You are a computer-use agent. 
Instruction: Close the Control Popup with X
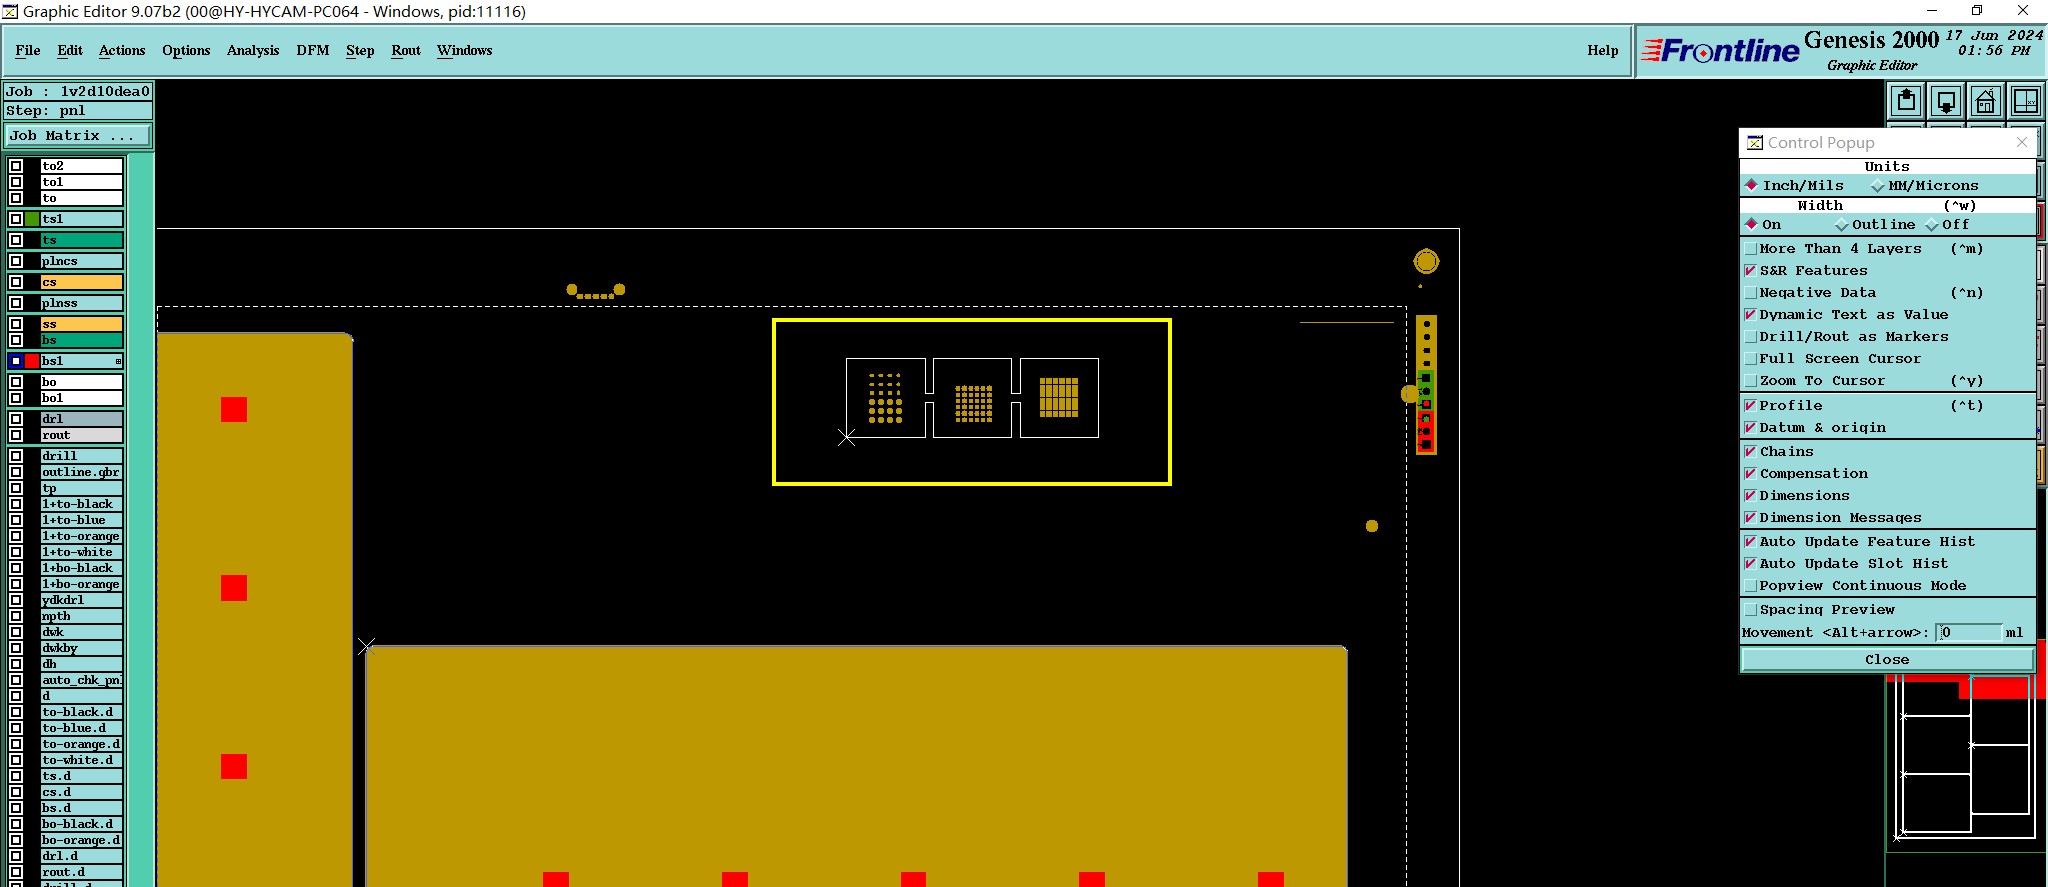point(2021,143)
